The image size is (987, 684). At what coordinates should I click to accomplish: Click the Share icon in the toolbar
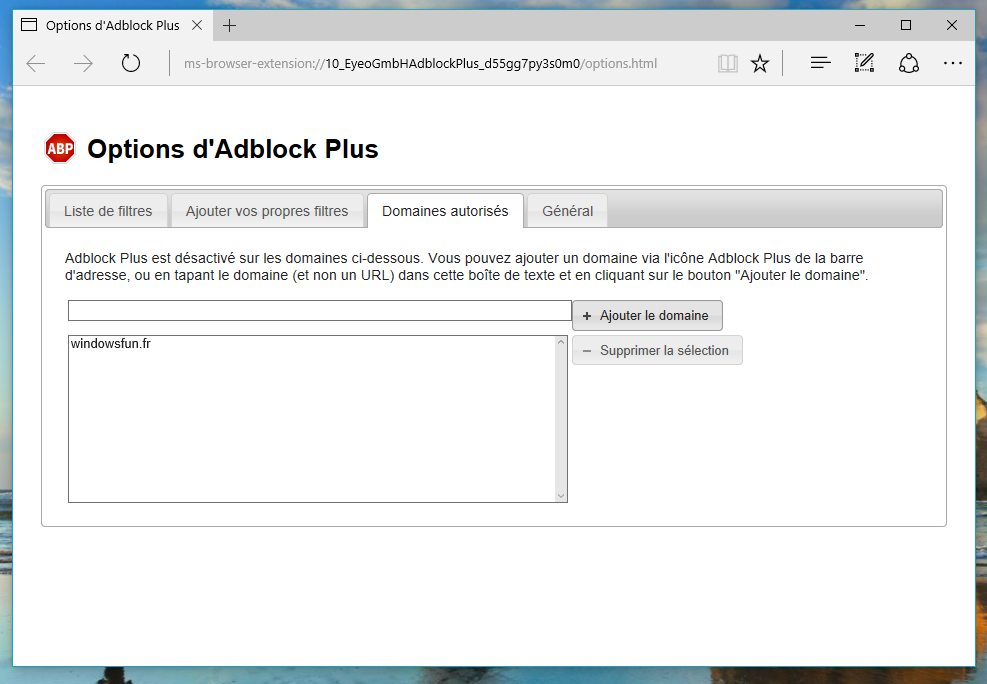click(x=908, y=64)
